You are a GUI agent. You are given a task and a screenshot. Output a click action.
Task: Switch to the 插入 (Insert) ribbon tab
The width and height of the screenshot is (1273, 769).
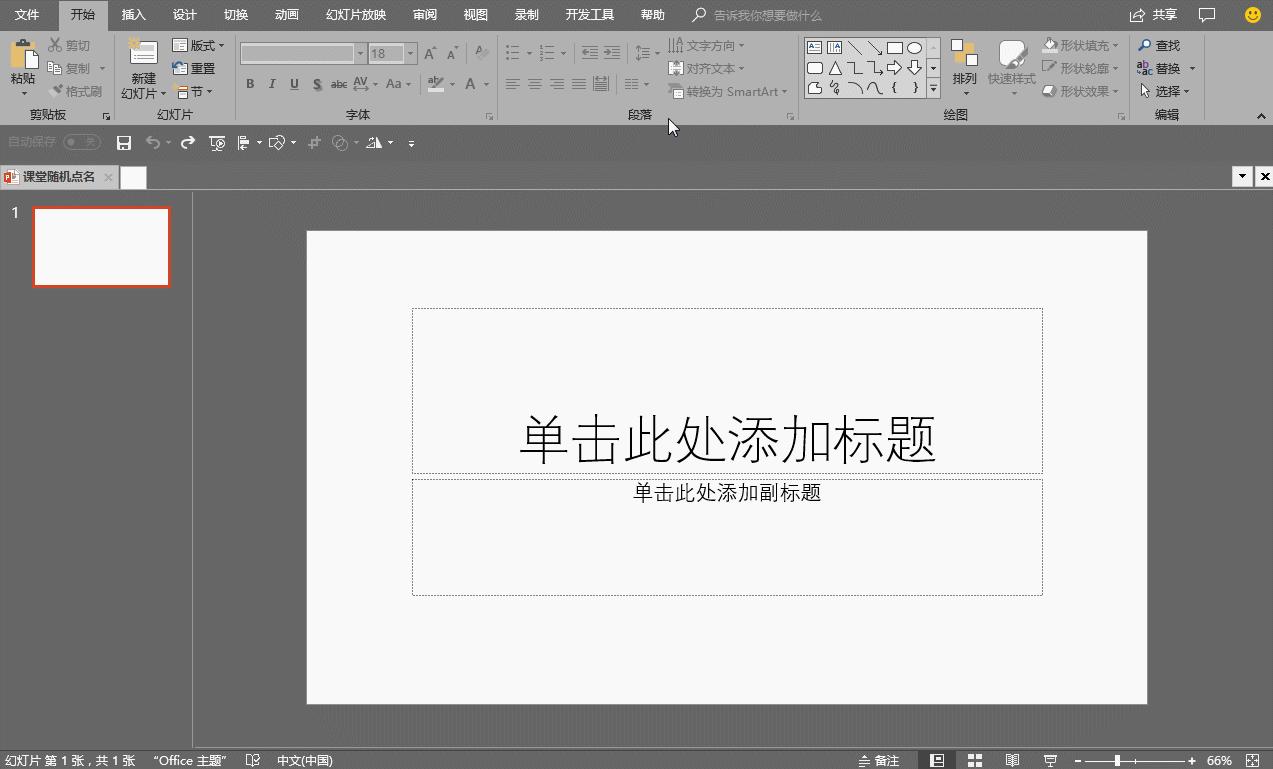coord(134,15)
